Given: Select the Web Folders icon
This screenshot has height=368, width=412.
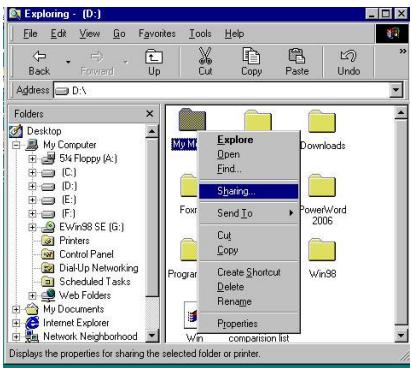Looking at the screenshot, I should [x=48, y=295].
